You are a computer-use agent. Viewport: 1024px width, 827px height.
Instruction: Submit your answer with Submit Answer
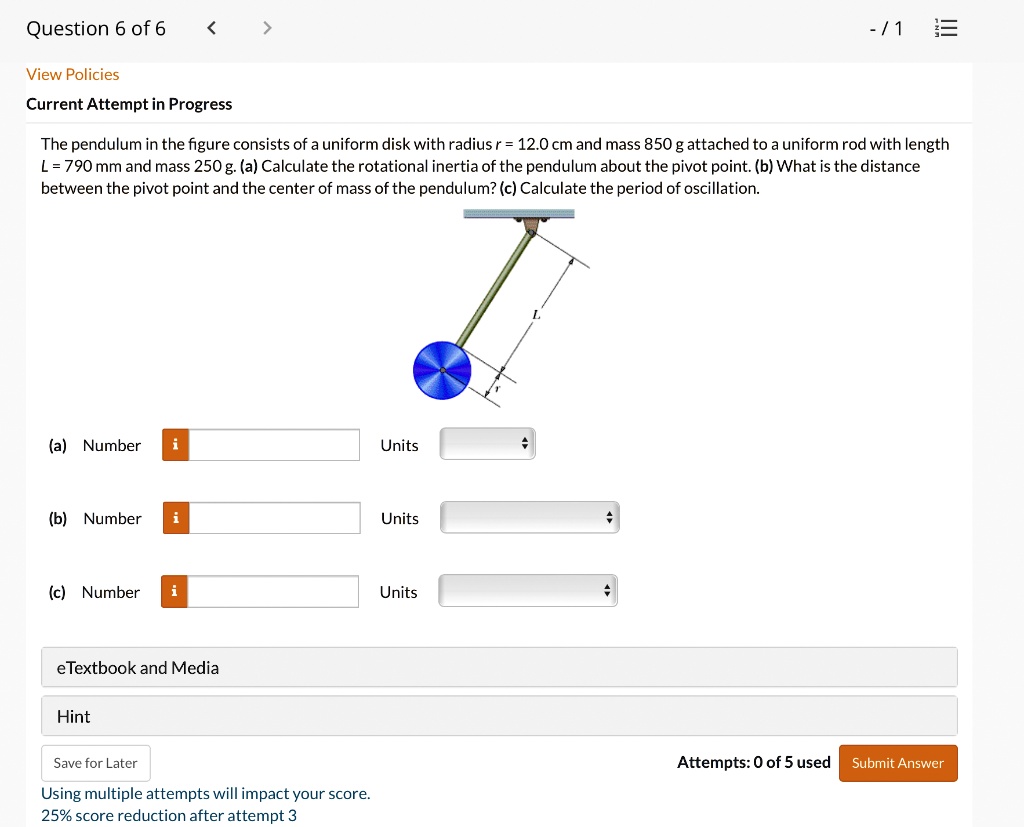898,762
